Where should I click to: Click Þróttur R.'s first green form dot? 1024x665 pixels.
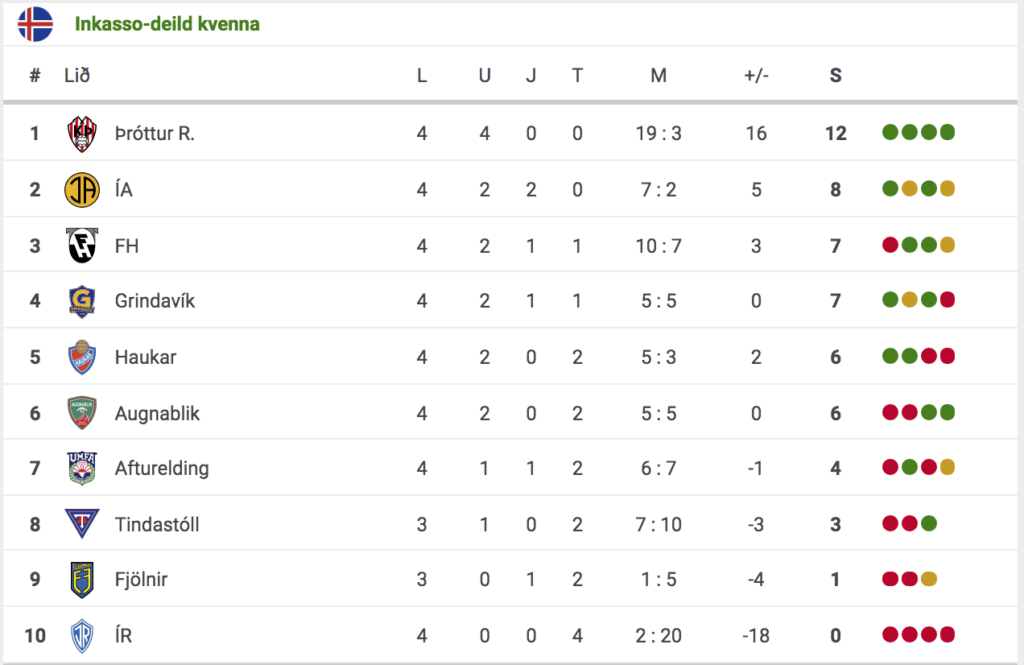tap(889, 133)
